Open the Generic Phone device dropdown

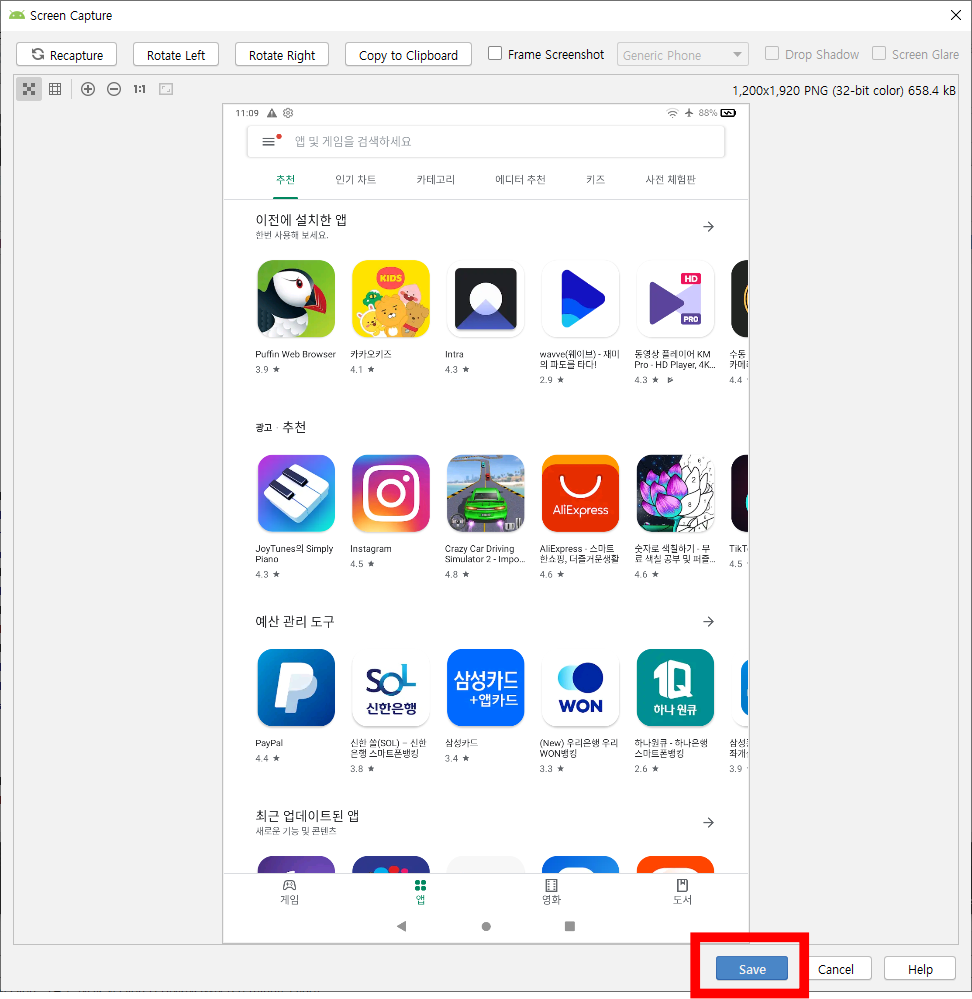682,55
